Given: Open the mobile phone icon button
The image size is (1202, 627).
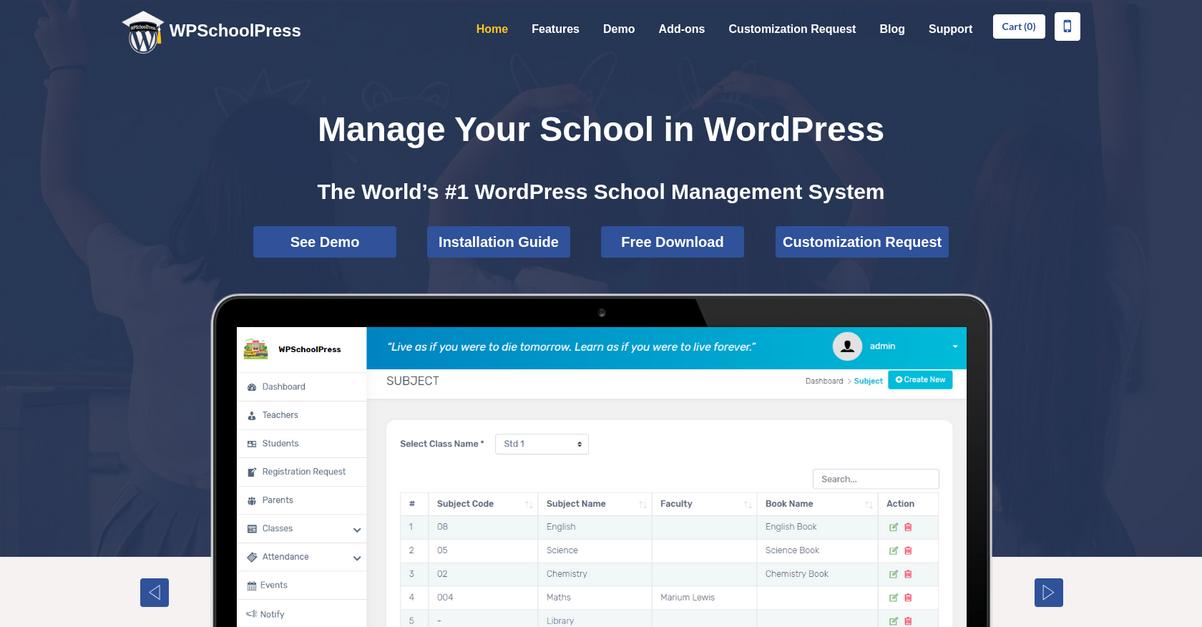Looking at the screenshot, I should (x=1067, y=27).
